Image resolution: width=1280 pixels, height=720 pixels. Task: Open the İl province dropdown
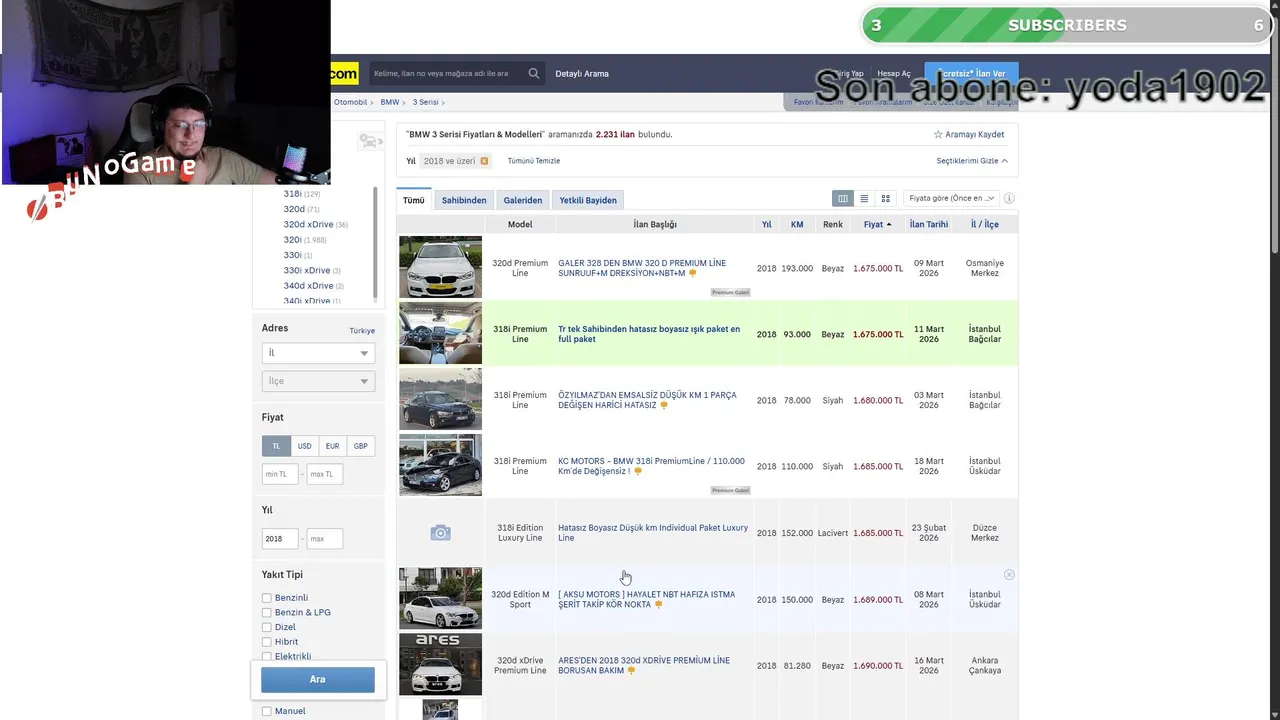[318, 353]
